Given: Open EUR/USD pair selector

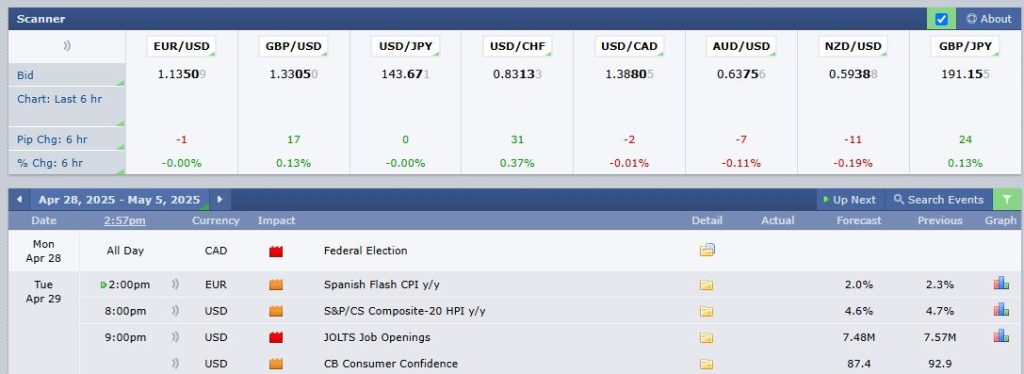Looking at the screenshot, I should pos(182,46).
